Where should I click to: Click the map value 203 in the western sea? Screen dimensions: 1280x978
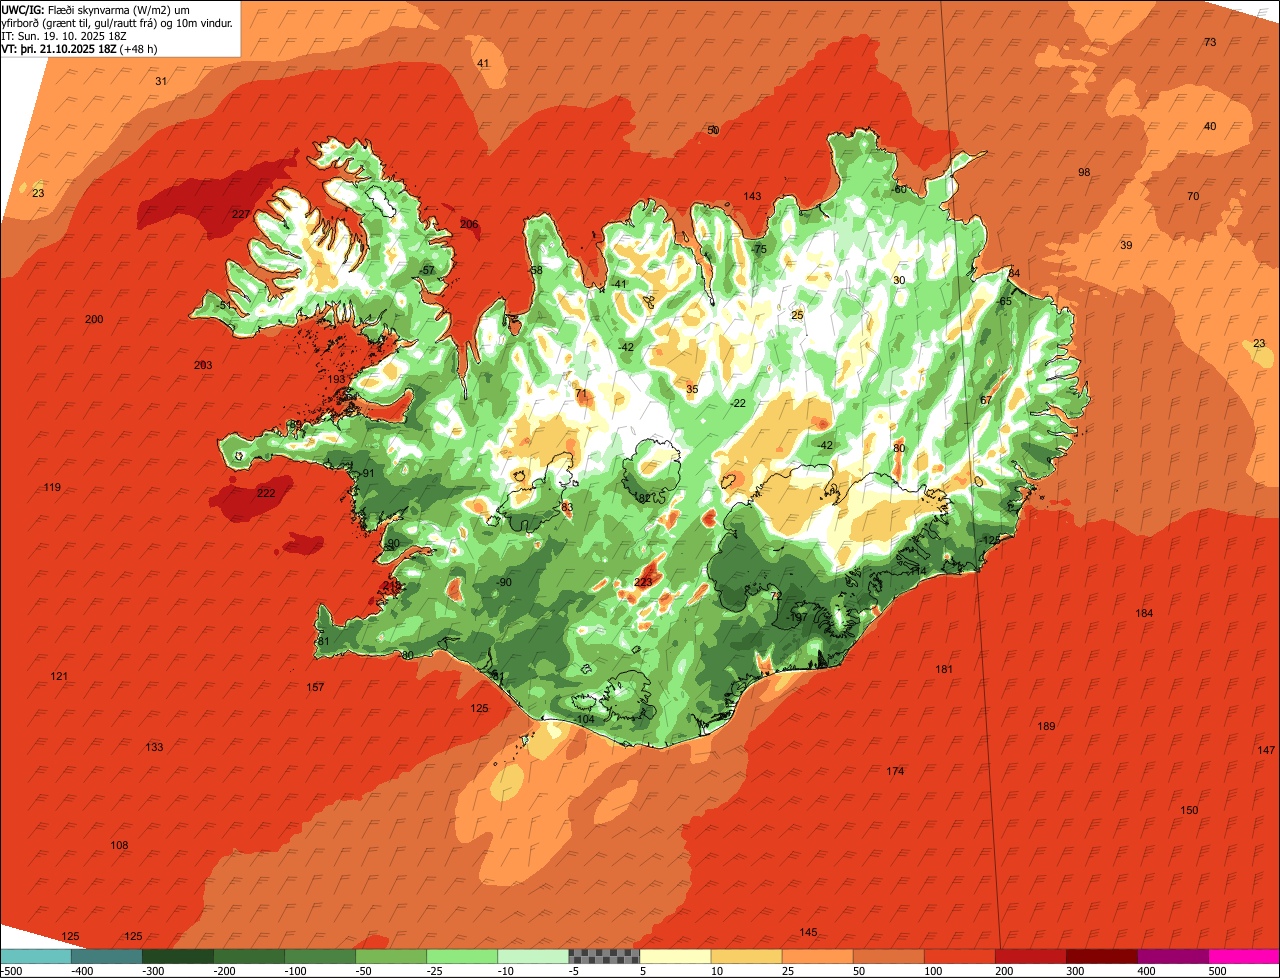point(203,365)
